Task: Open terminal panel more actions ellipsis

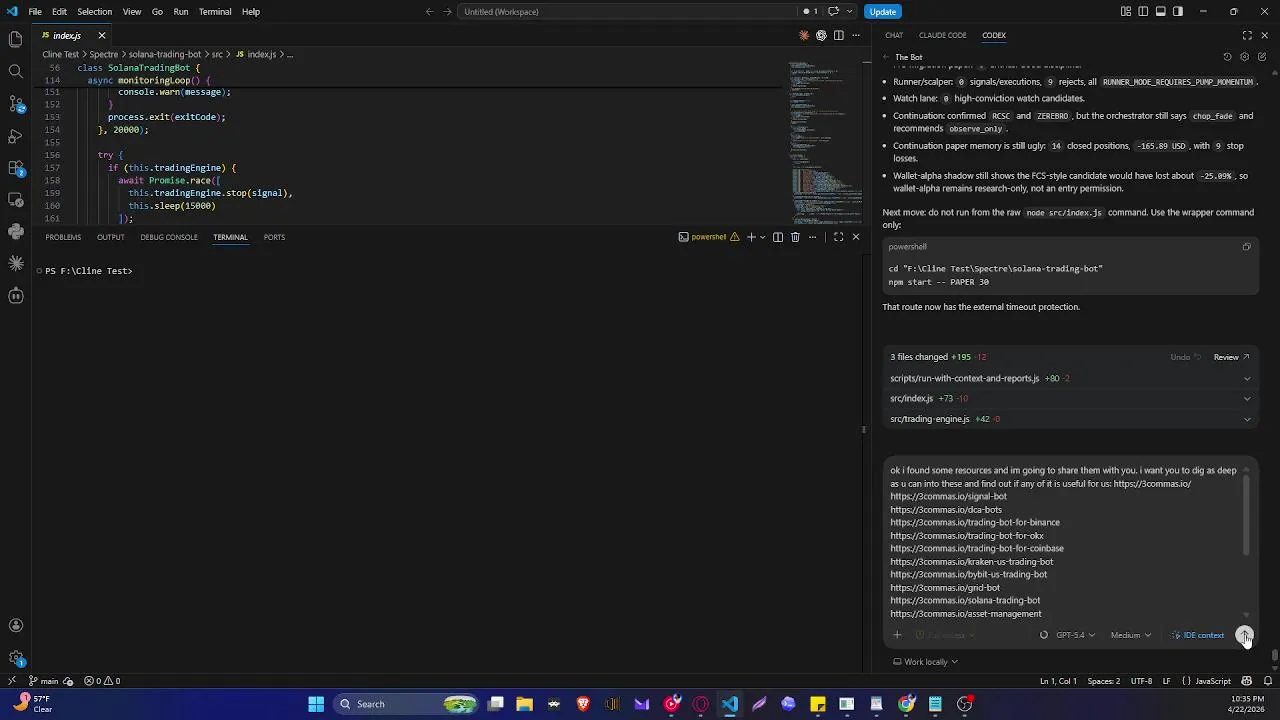Action: click(x=813, y=237)
